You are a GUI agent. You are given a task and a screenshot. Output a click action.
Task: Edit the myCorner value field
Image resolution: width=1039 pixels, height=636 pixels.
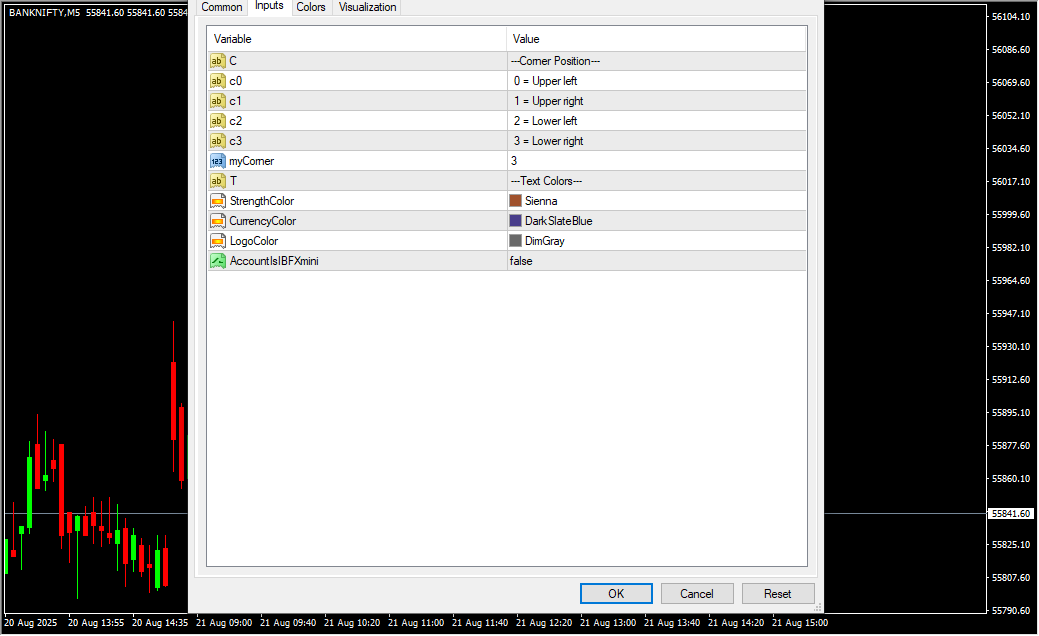pyautogui.click(x=655, y=161)
